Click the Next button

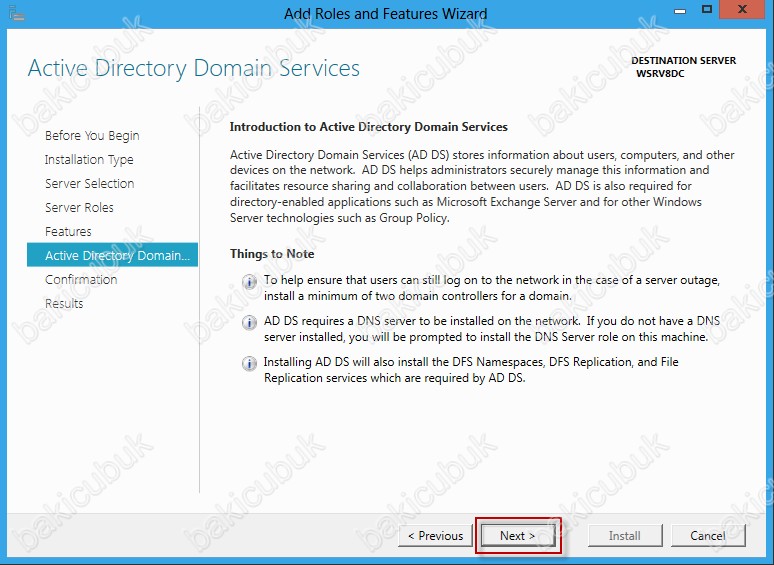[x=518, y=535]
